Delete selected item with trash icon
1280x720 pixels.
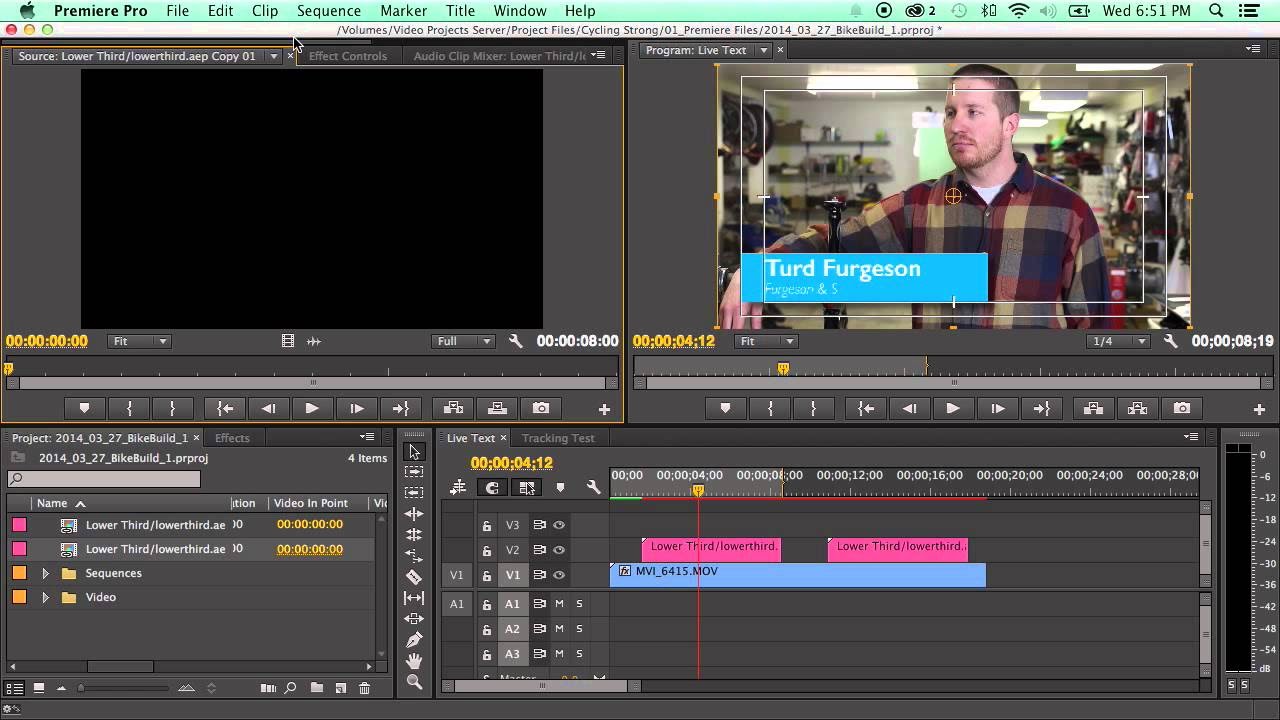click(x=364, y=688)
